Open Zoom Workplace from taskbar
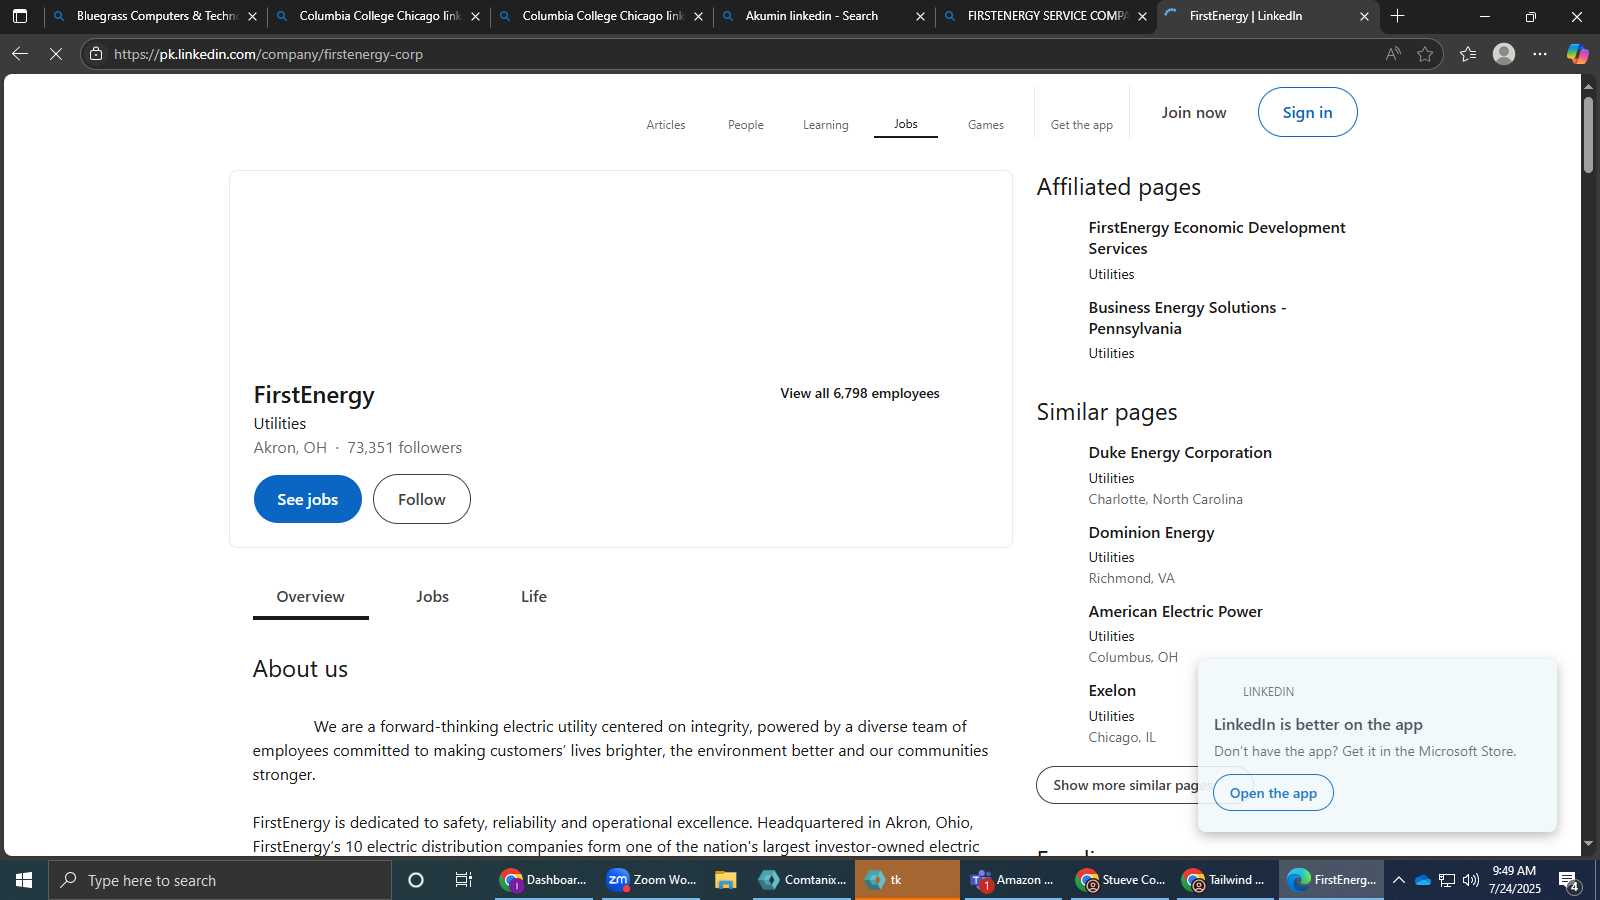Screen dimensions: 1600x900 tap(651, 880)
